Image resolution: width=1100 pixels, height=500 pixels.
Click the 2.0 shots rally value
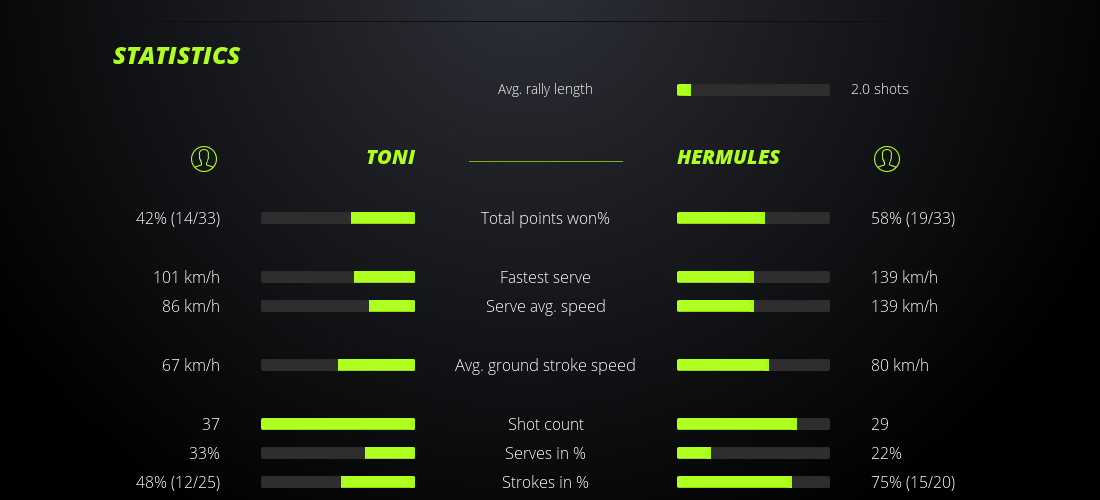[x=880, y=89]
